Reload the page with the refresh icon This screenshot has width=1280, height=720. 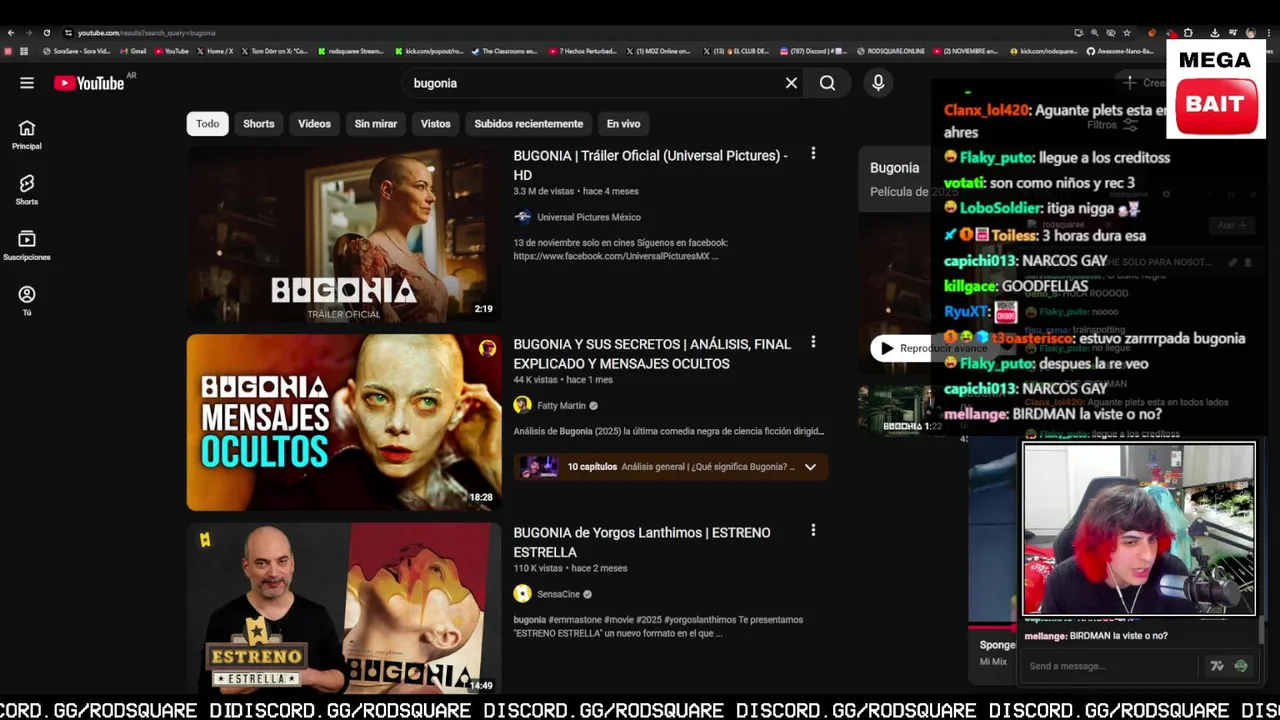tap(46, 33)
